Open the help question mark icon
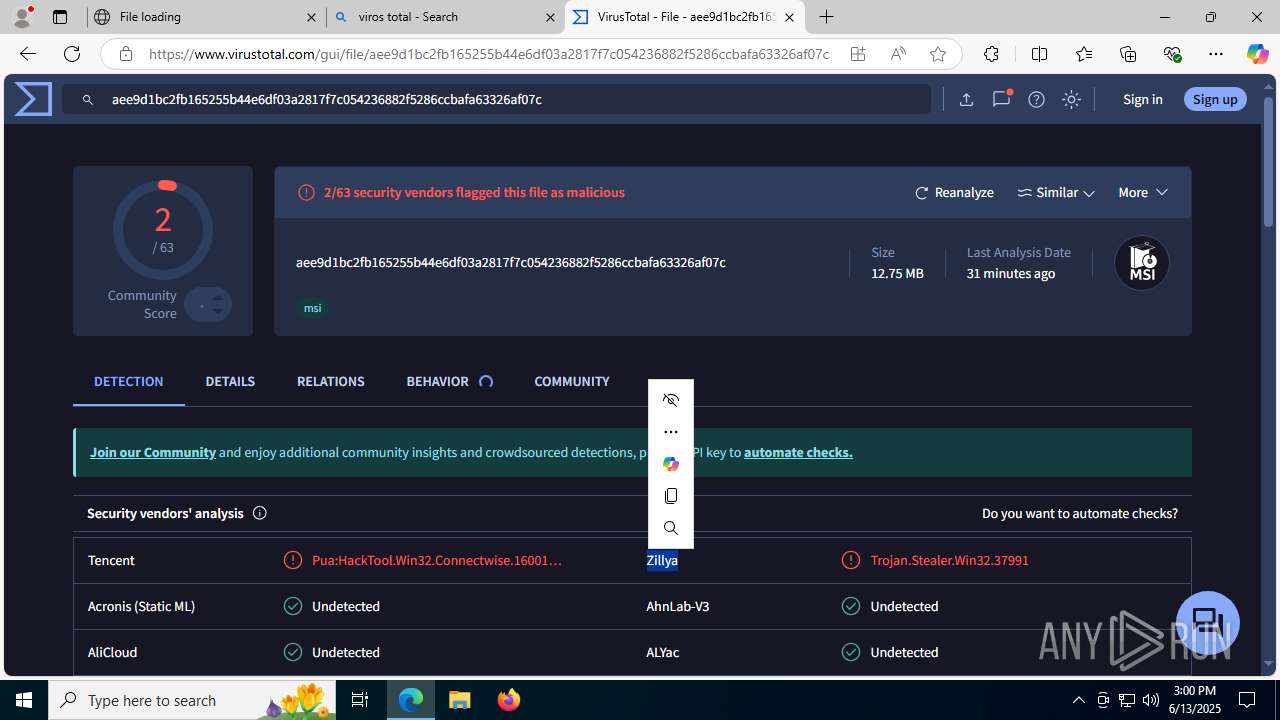 coord(1036,99)
